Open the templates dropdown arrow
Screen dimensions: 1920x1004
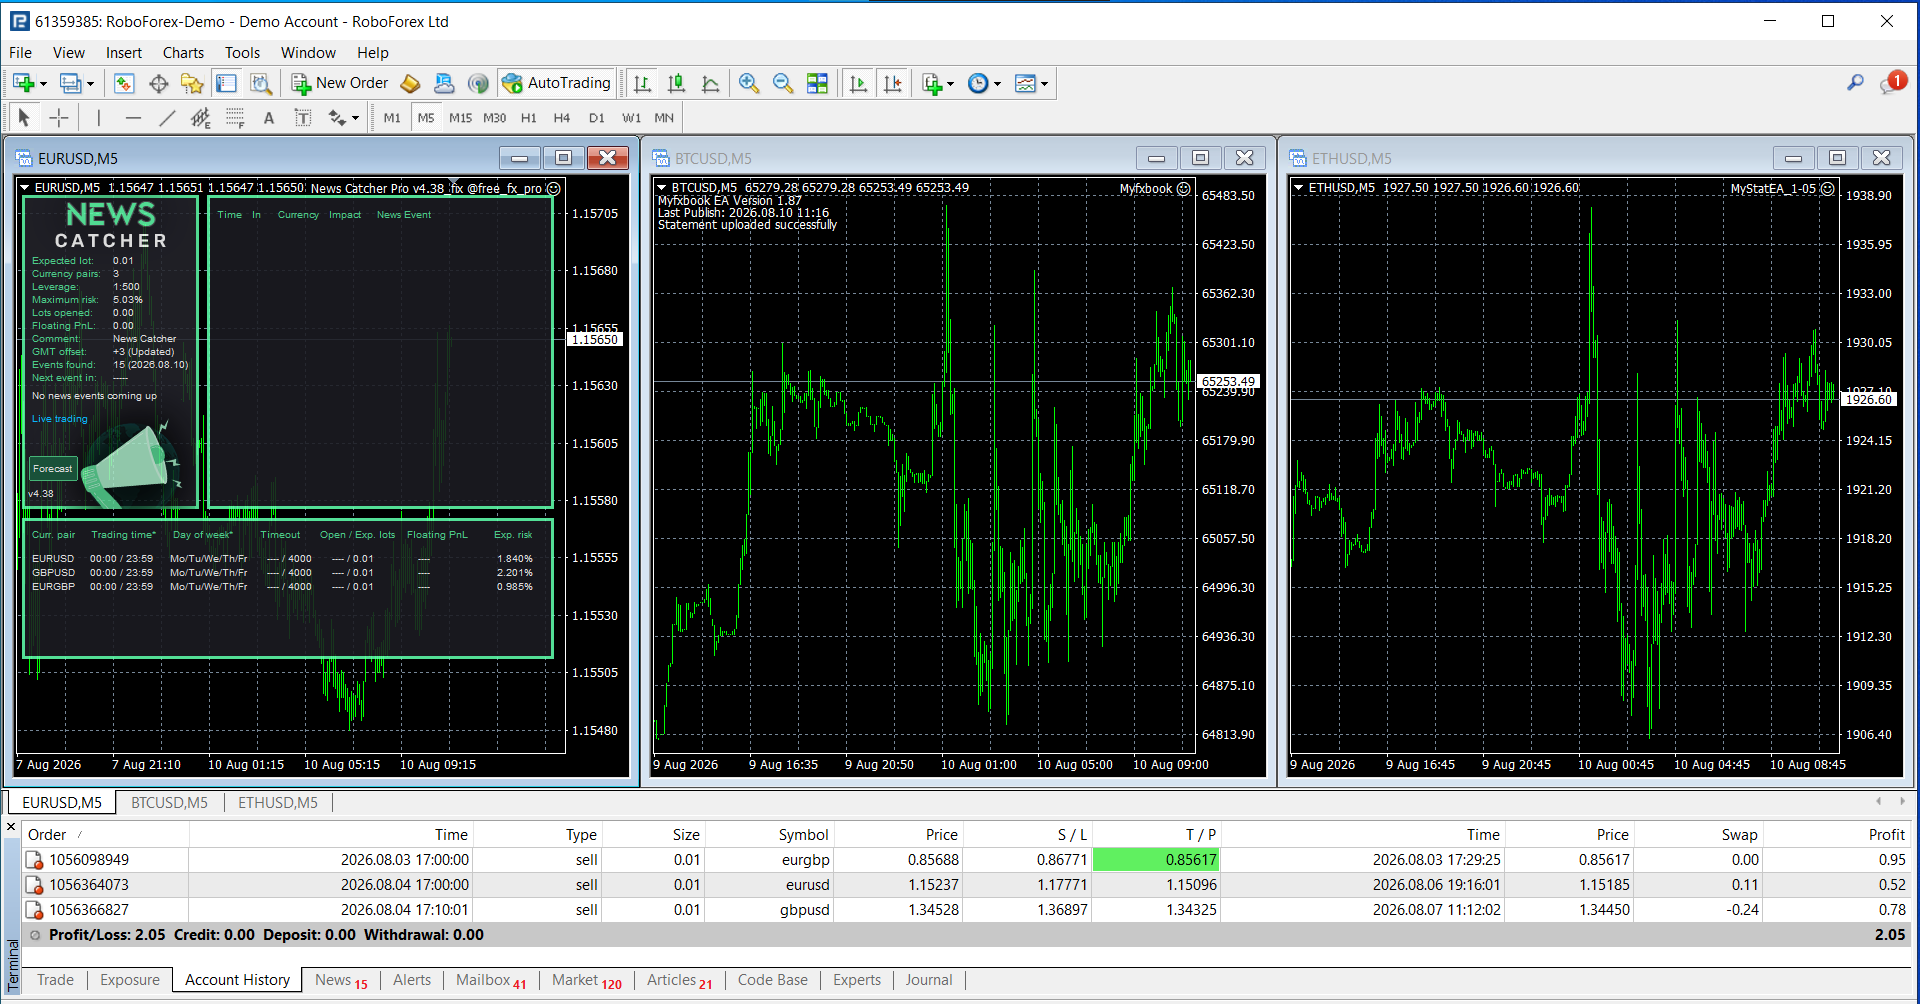pyautogui.click(x=1044, y=84)
